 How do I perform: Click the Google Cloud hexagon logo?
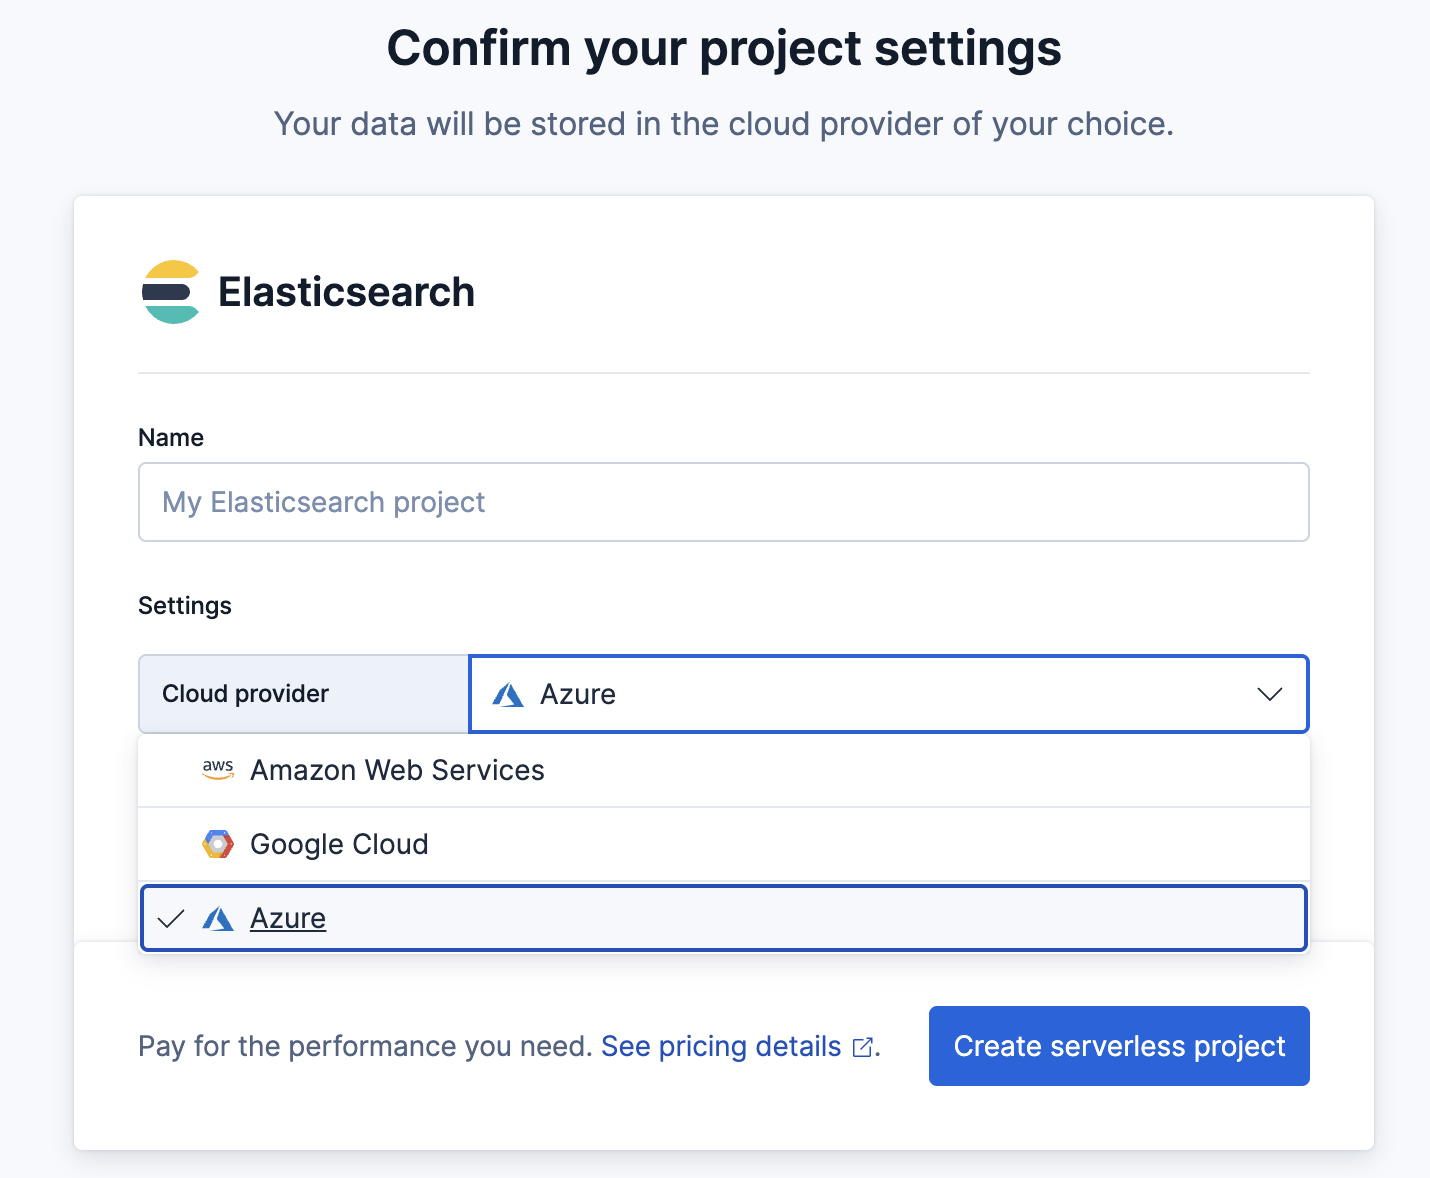[218, 844]
